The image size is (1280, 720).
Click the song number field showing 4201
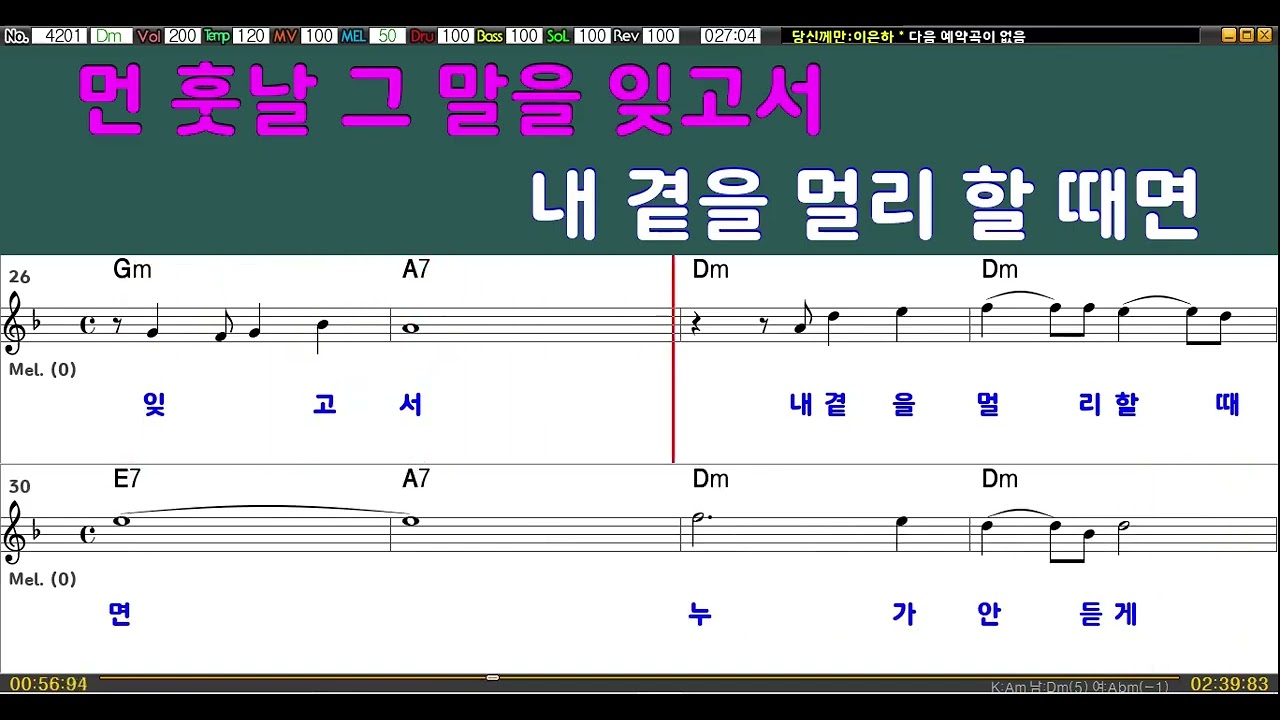pyautogui.click(x=60, y=36)
